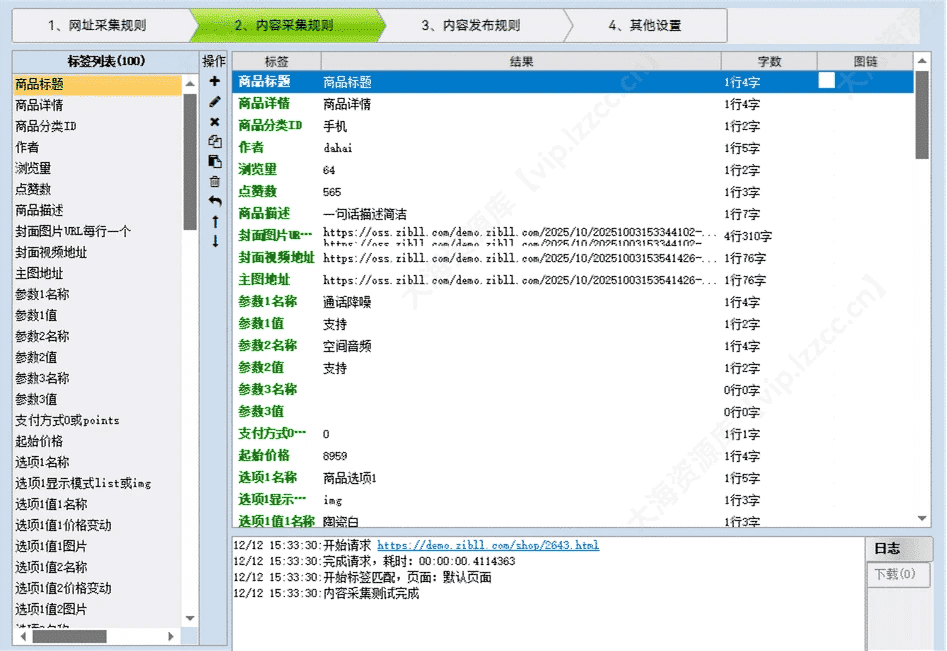Click the add (plus) tag icon
The image size is (947, 651).
(214, 81)
